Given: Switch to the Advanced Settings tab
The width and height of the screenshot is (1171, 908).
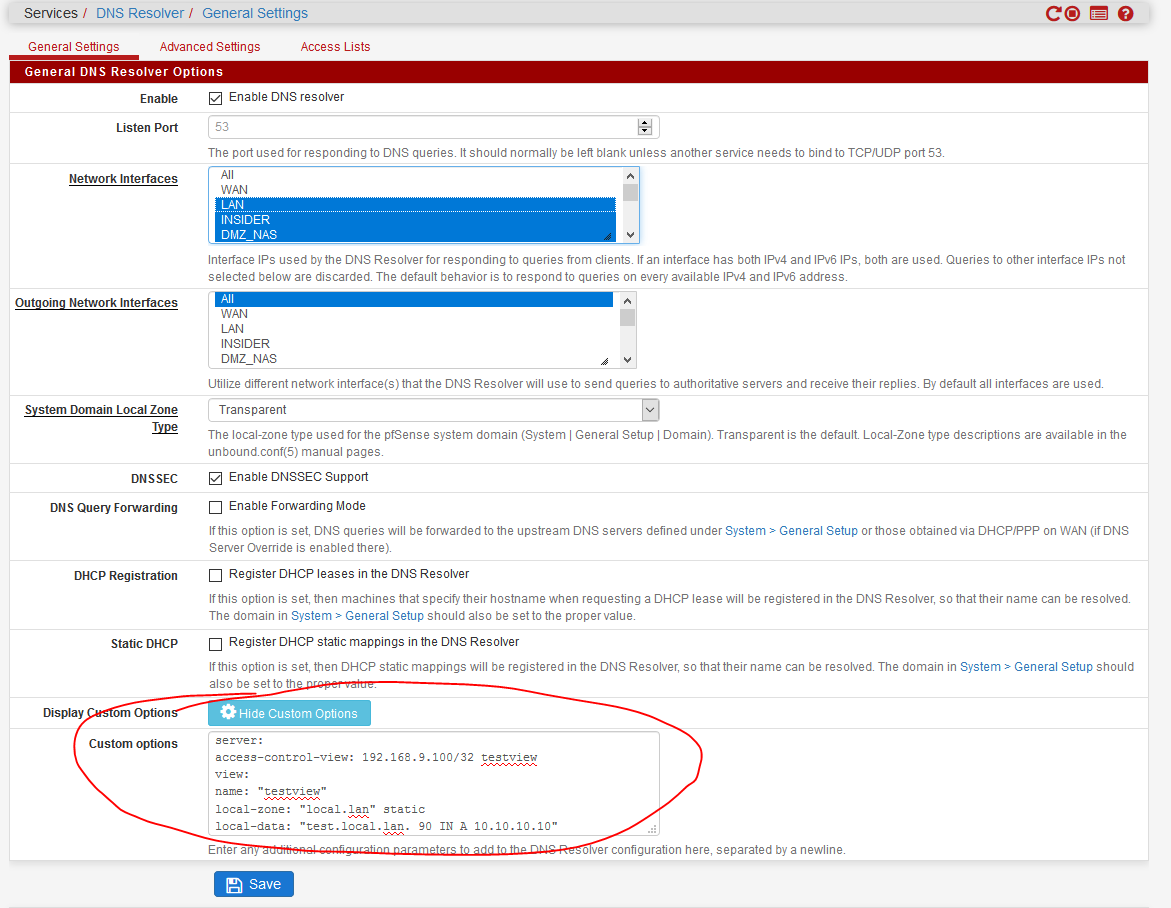Looking at the screenshot, I should click(209, 46).
